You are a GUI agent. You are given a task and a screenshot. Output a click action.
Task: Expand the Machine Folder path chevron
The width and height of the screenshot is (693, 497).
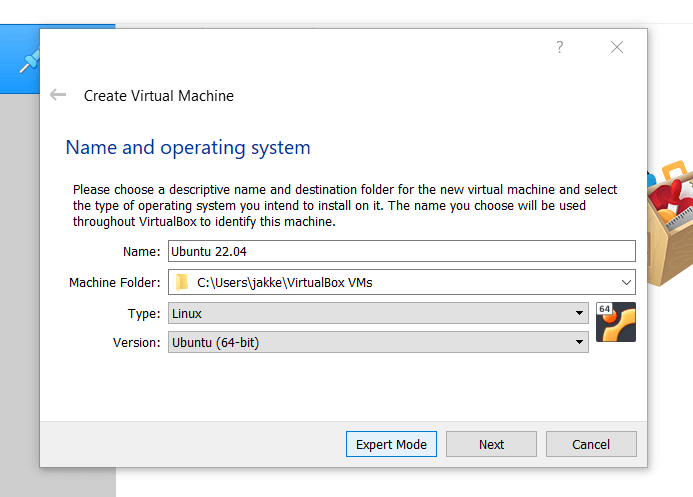coord(626,282)
